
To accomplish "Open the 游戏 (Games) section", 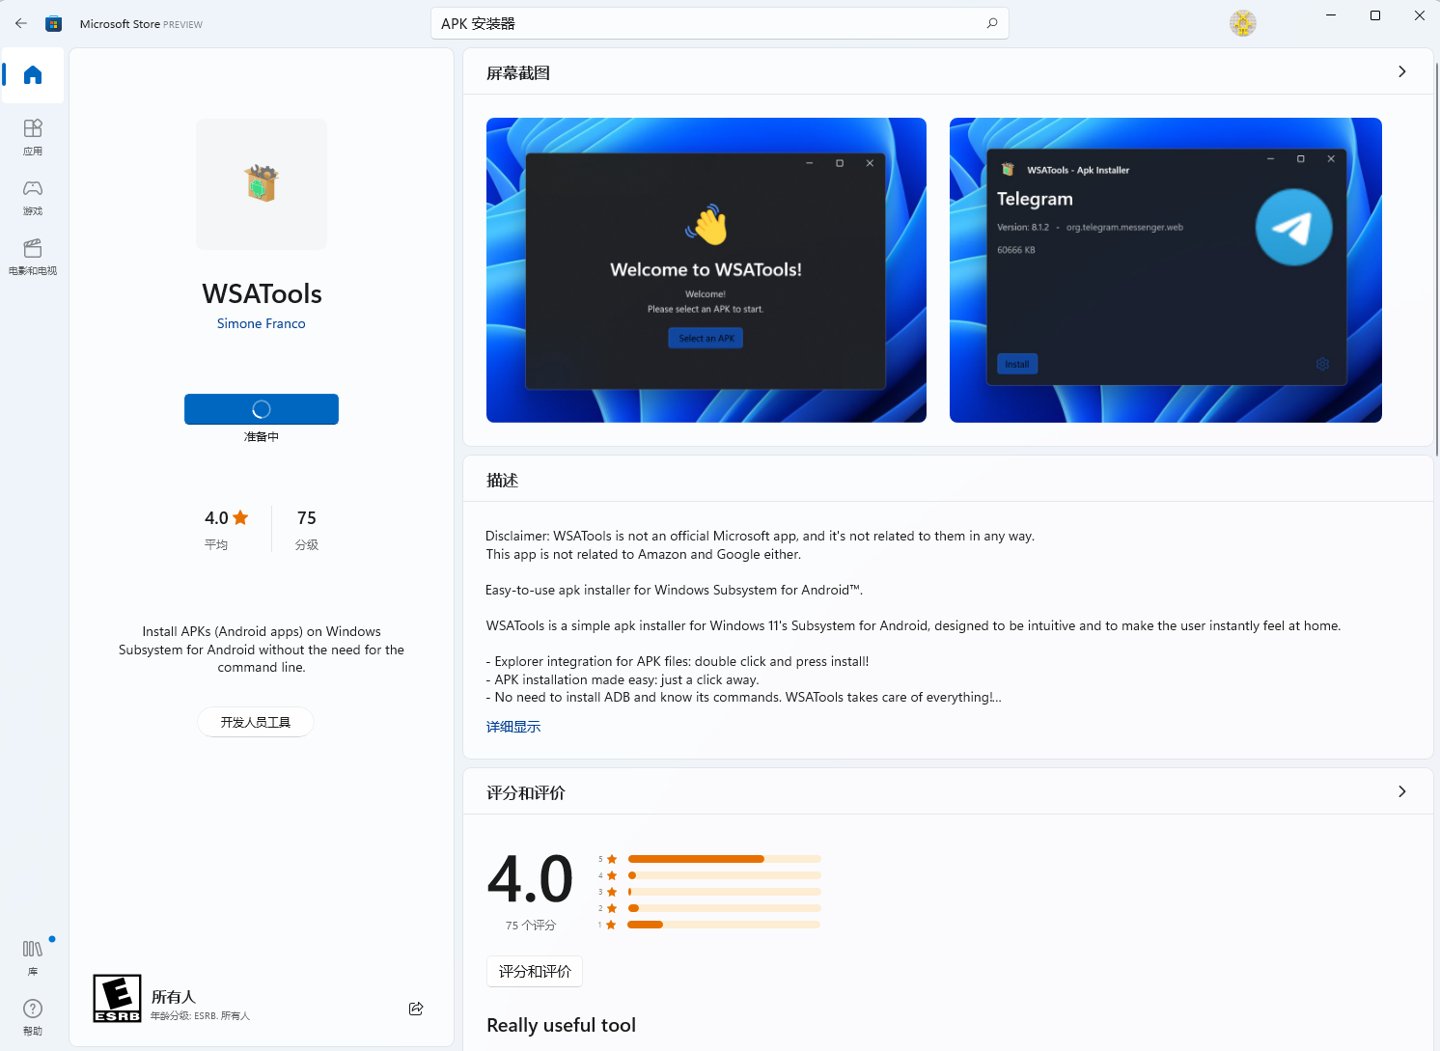I will pos(32,197).
